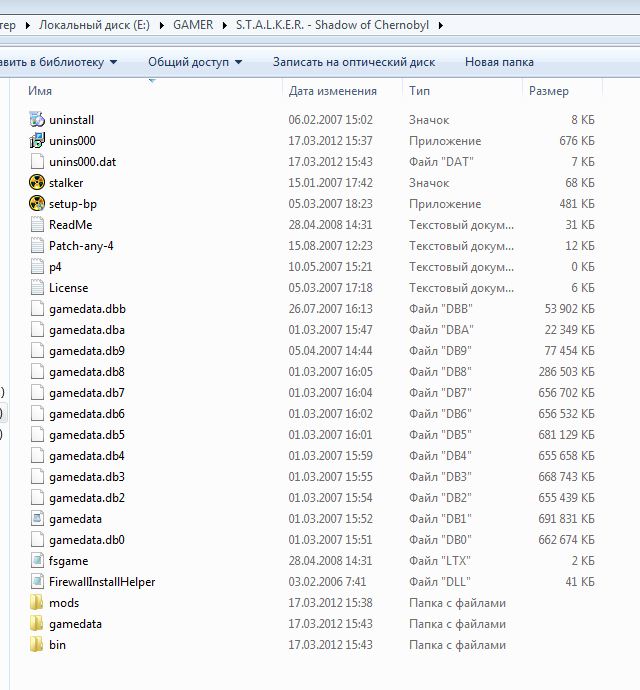This screenshot has height=690, width=640.
Task: Select the License document icon
Action: tap(37, 287)
